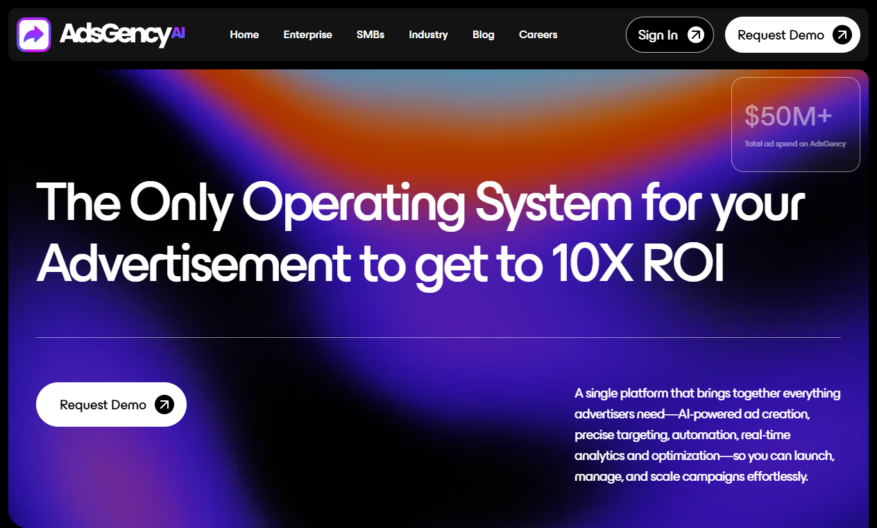This screenshot has height=528, width=877.
Task: Open the Enterprise nav item
Action: (308, 35)
